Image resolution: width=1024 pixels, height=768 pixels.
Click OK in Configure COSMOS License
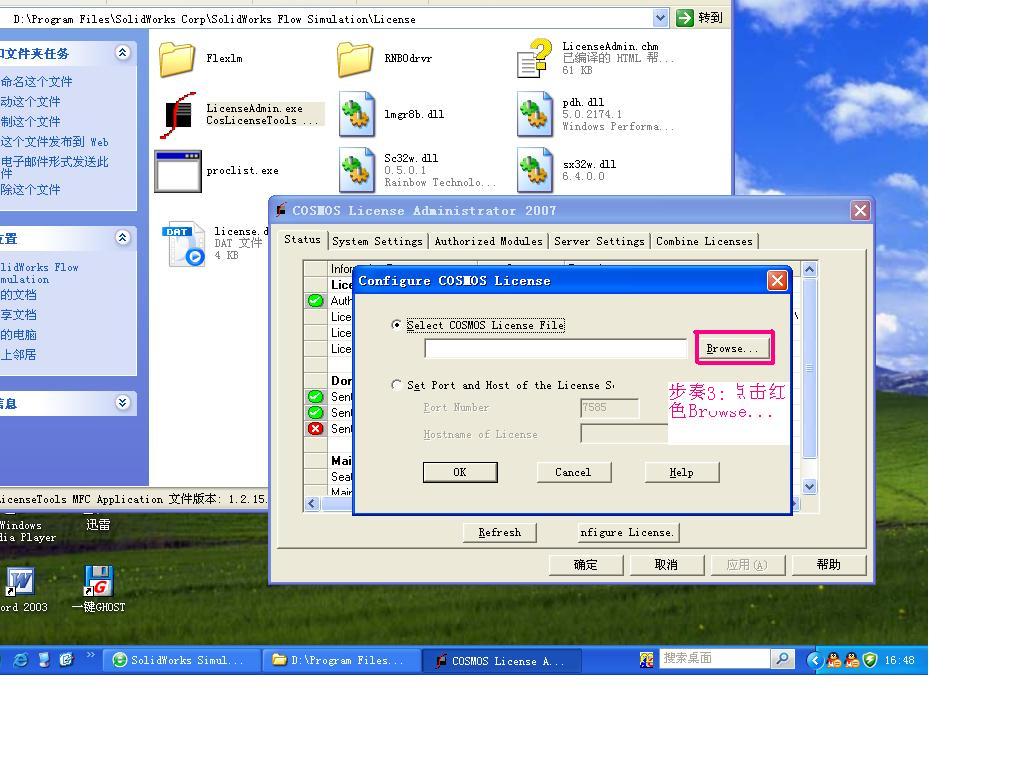460,472
